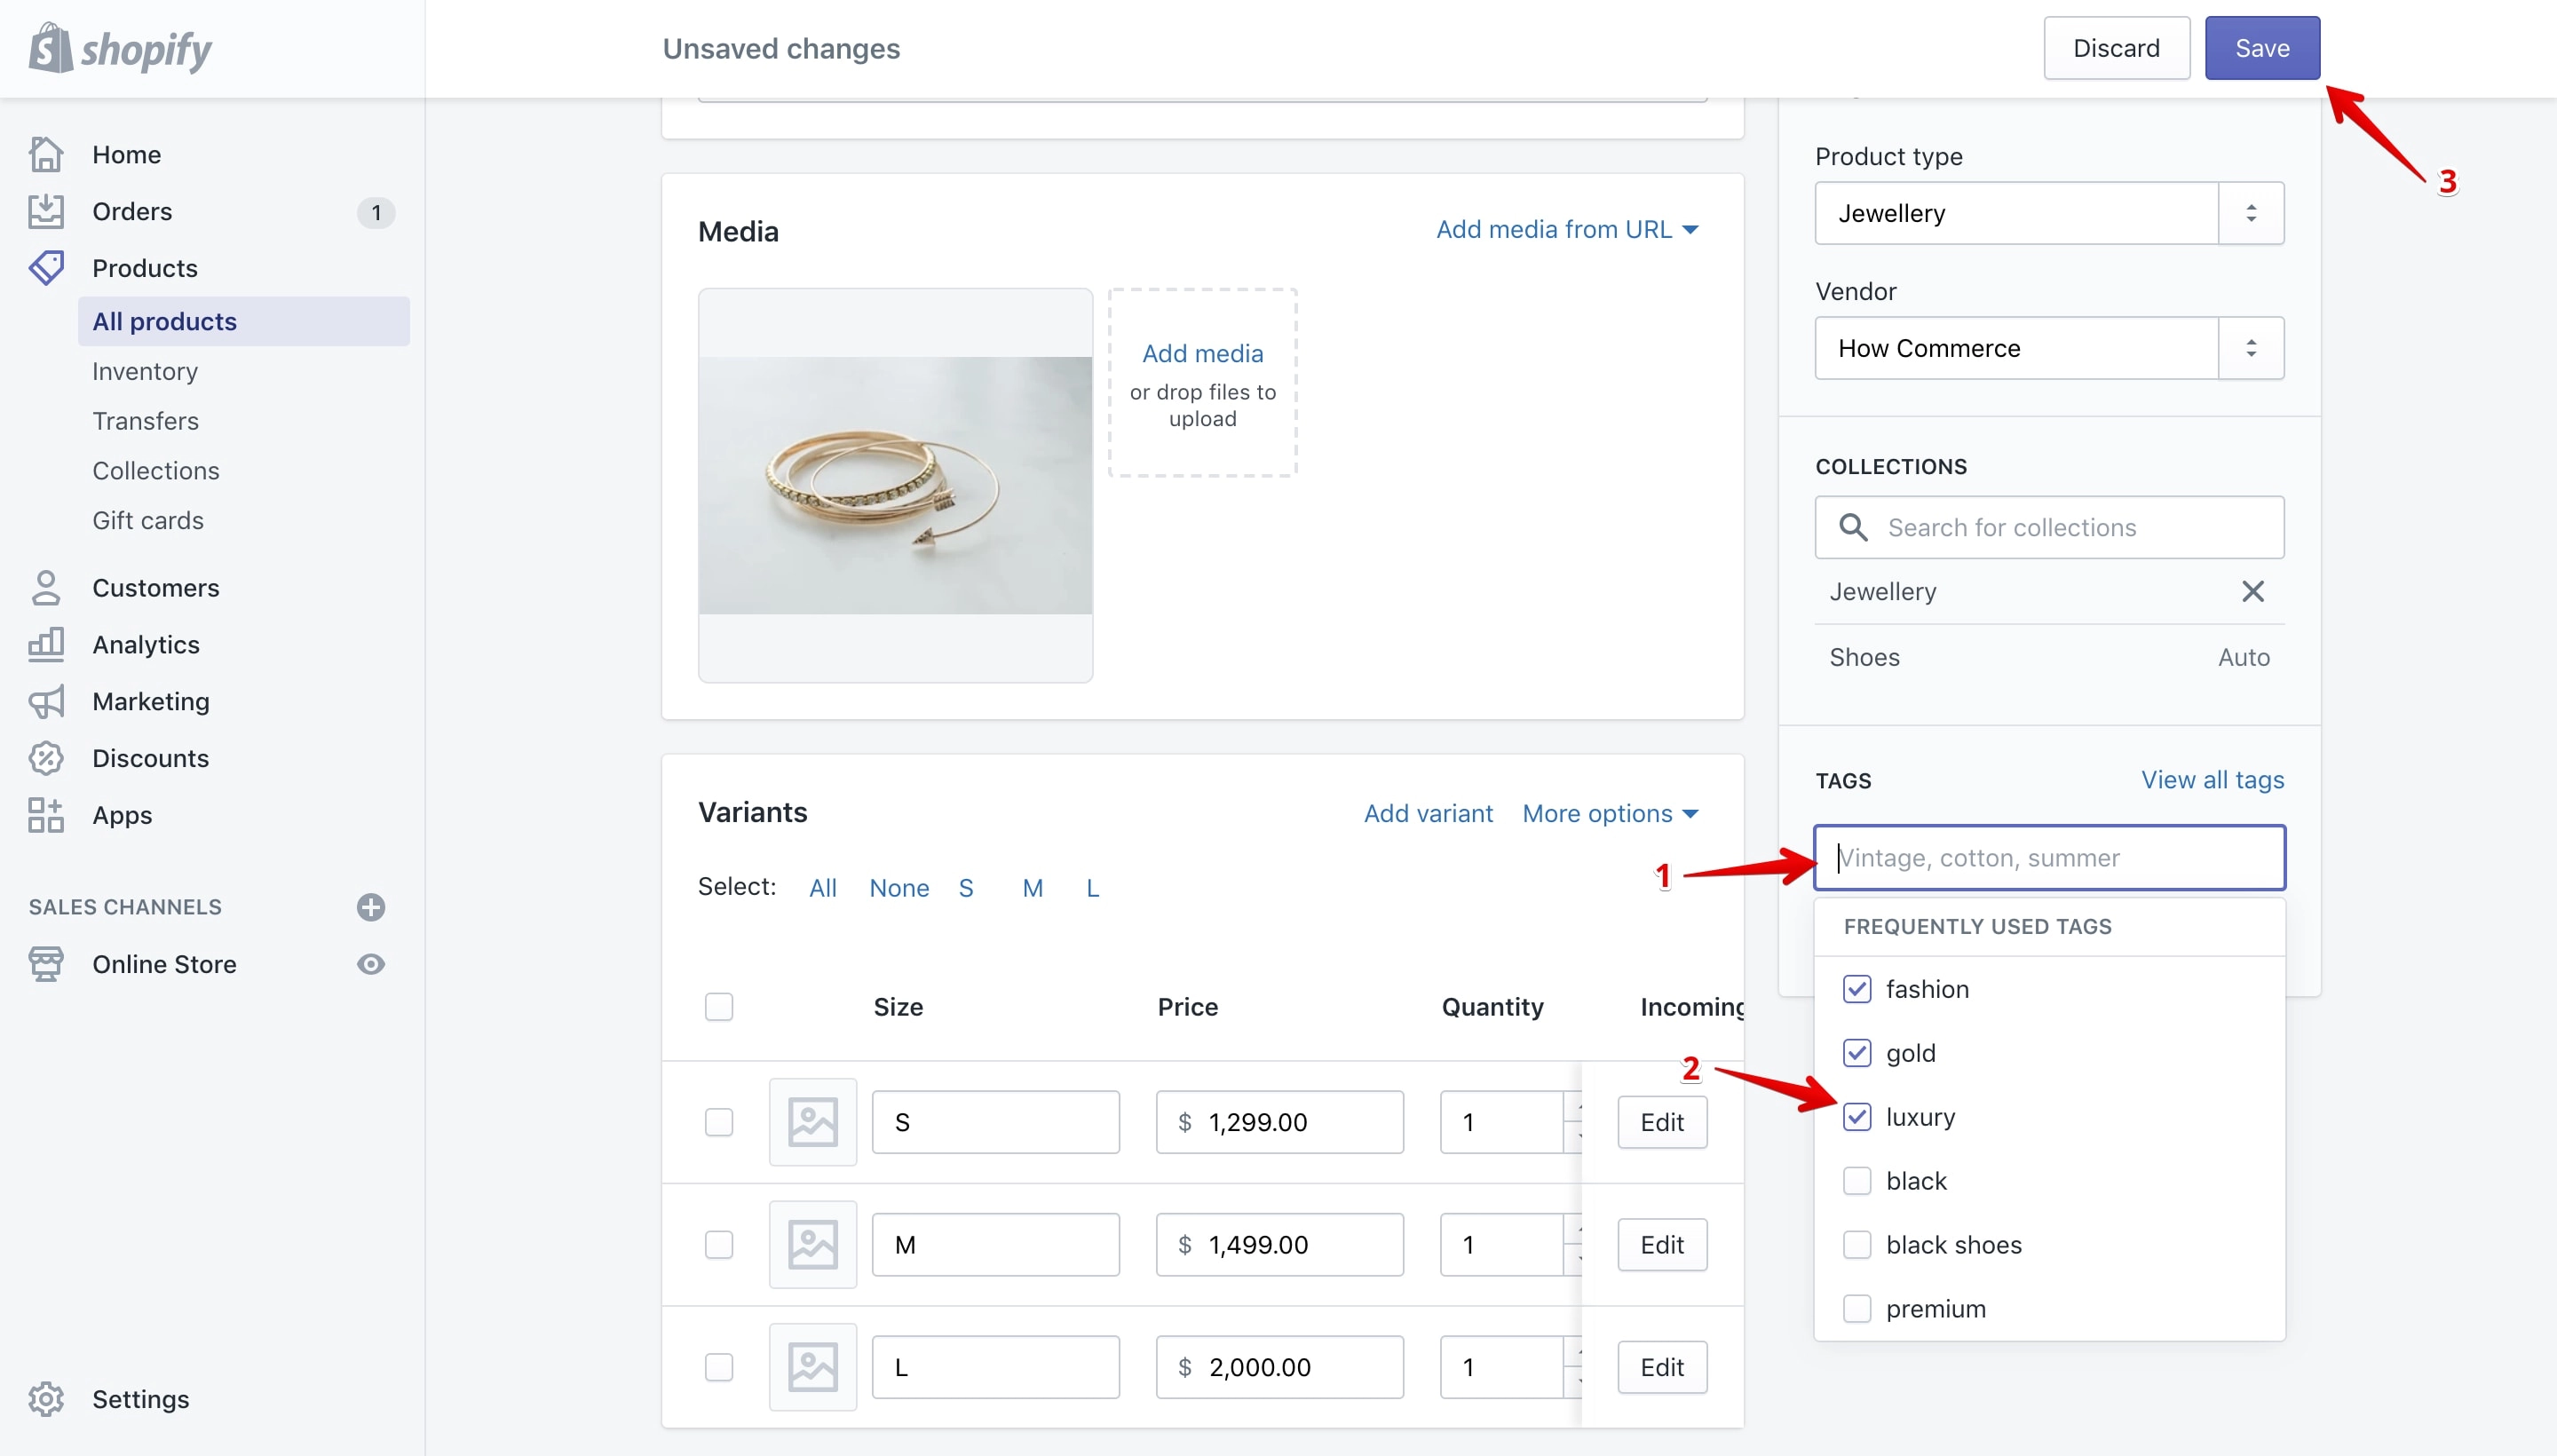Click the Marketing megaphone icon
This screenshot has width=2557, height=1456.
point(46,702)
